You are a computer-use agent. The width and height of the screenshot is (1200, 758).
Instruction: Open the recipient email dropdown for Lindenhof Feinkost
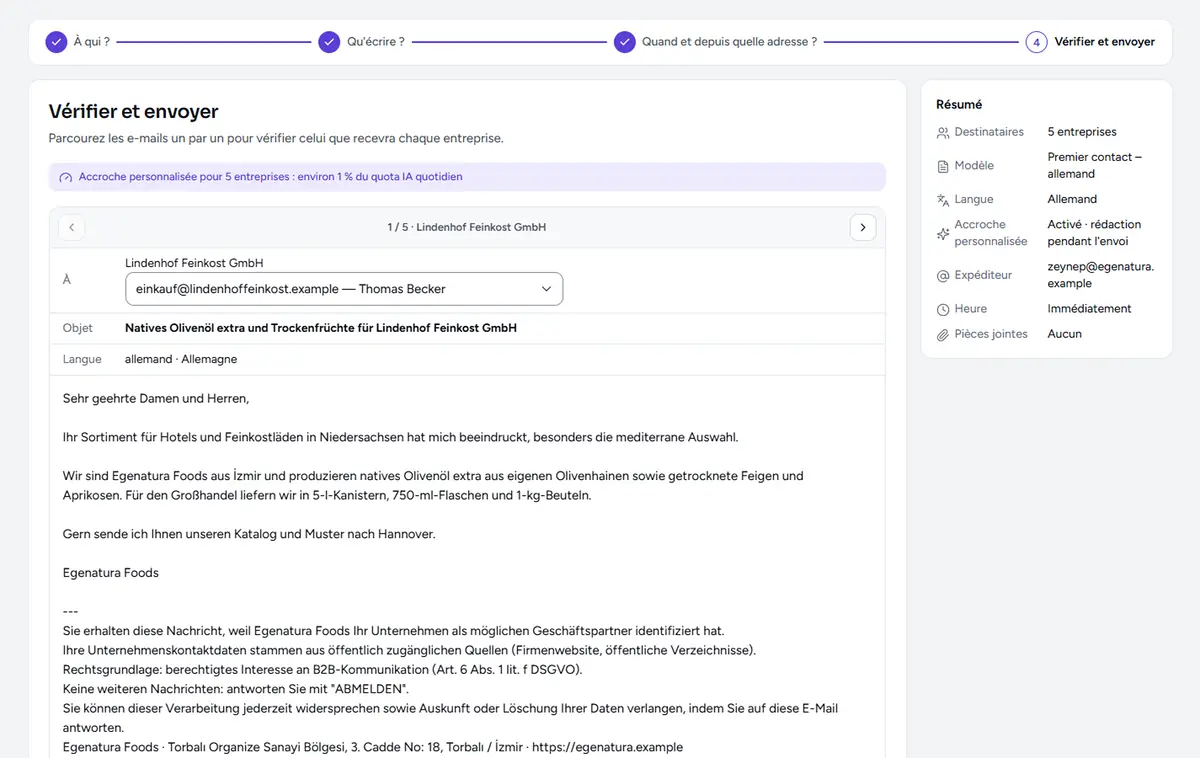pyautogui.click(x=344, y=289)
